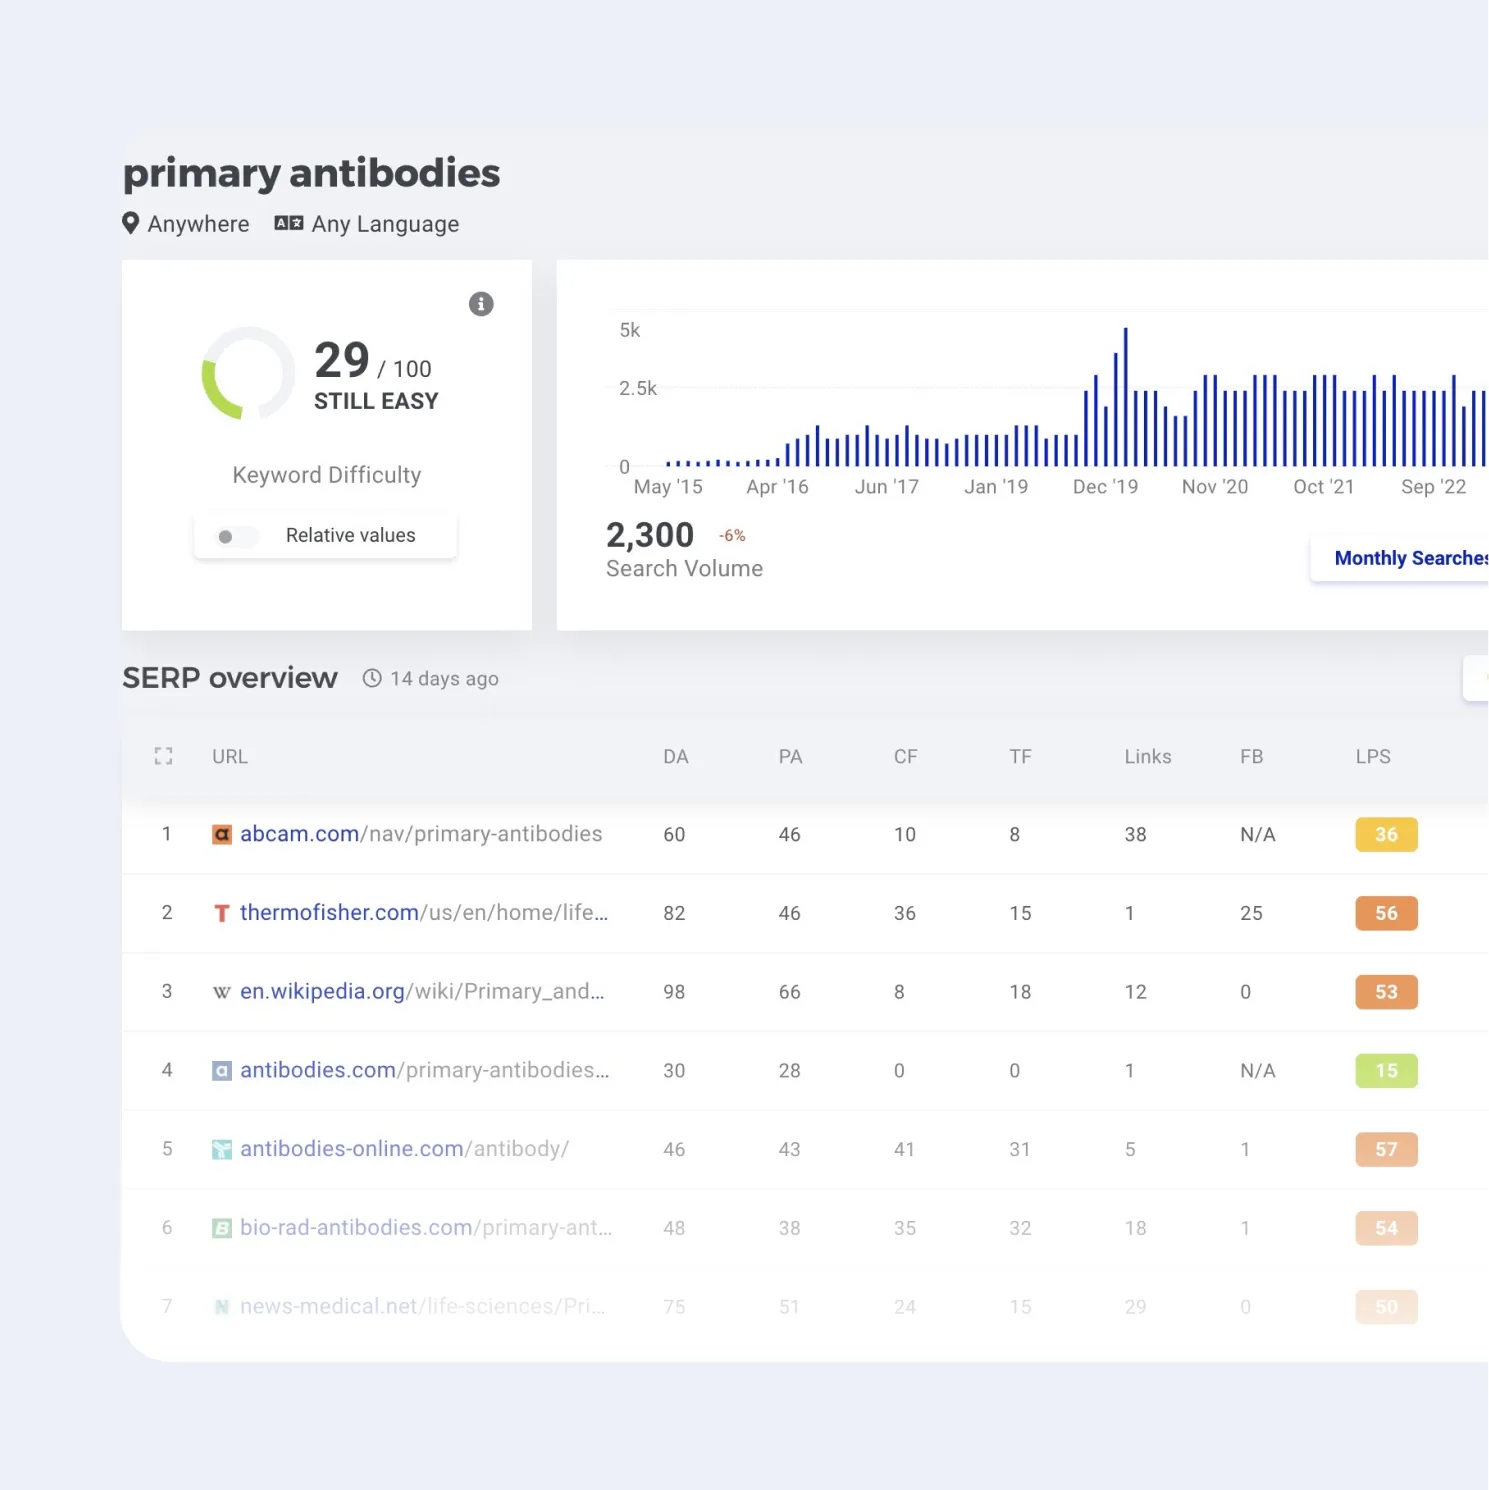Click the language icon beside Any Language
Image resolution: width=1489 pixels, height=1490 pixels.
coord(289,223)
